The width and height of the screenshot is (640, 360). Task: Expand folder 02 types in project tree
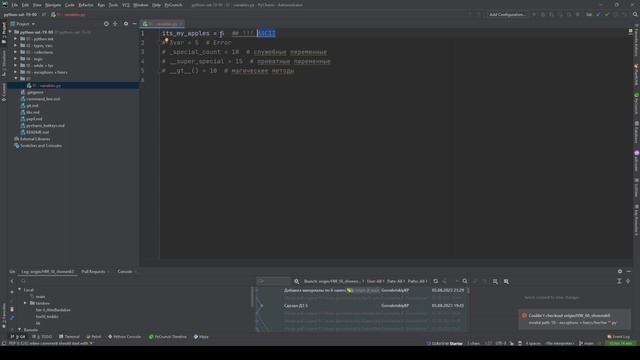(16, 45)
